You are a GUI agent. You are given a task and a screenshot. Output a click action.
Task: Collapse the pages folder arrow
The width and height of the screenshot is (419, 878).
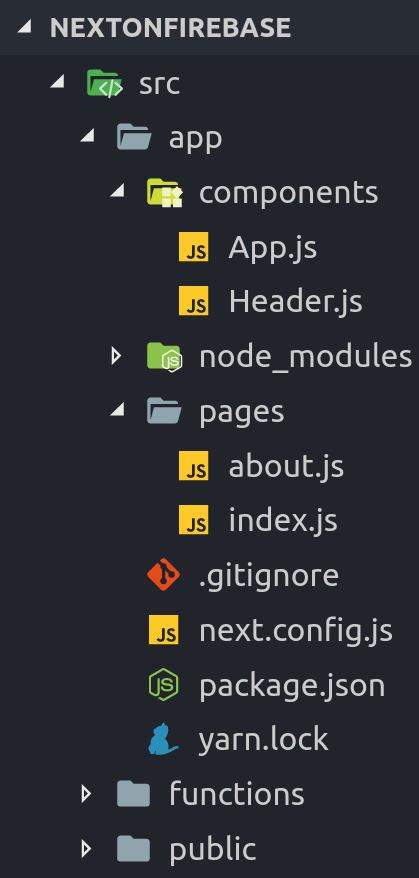point(117,410)
